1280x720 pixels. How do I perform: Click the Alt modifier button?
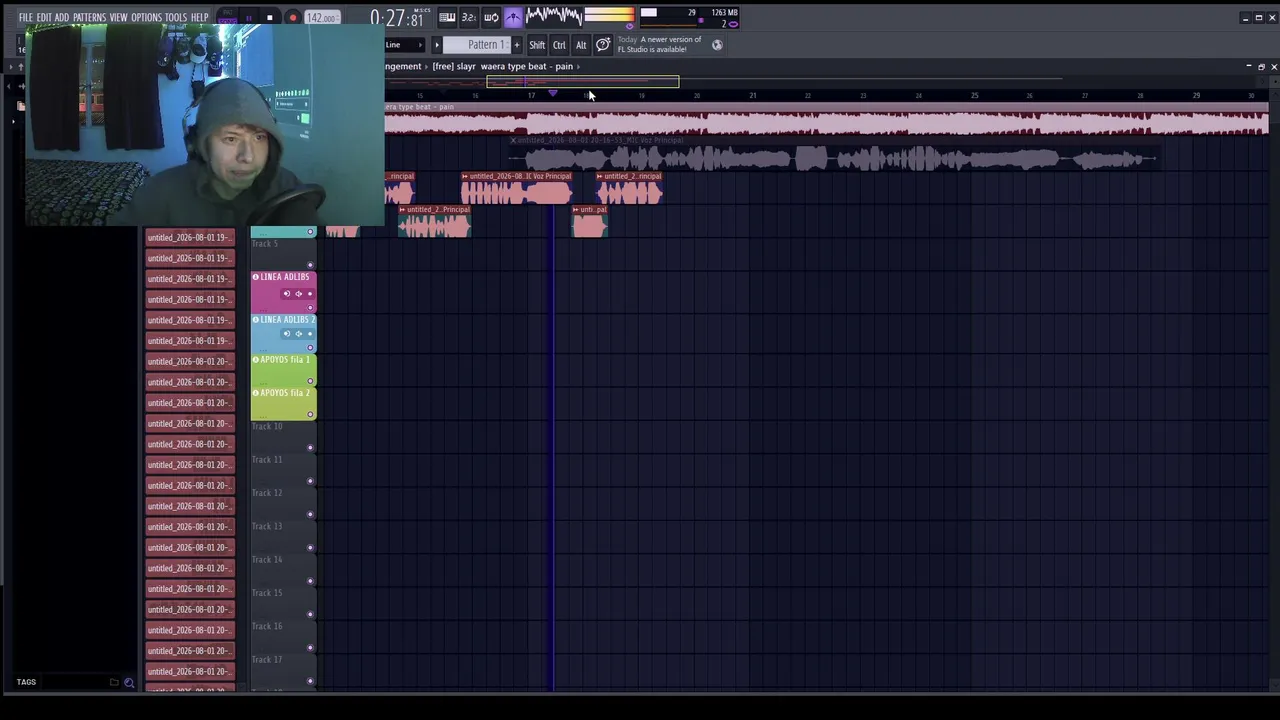click(x=581, y=45)
